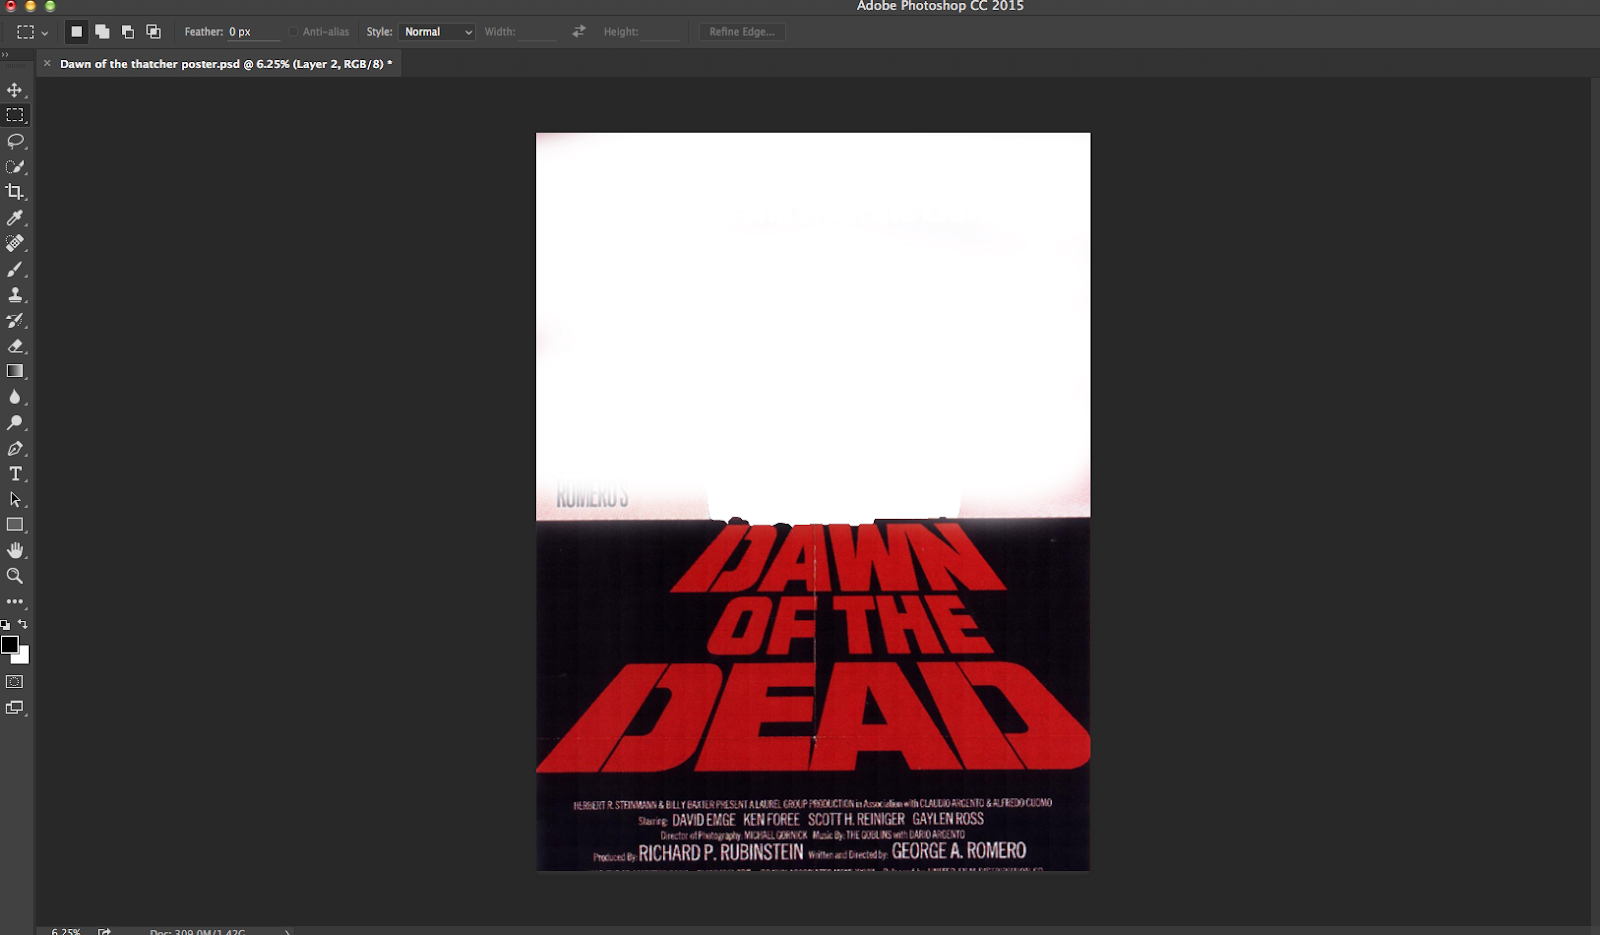This screenshot has width=1600, height=935.
Task: Select the Rectangle shape tool
Action: (15, 525)
